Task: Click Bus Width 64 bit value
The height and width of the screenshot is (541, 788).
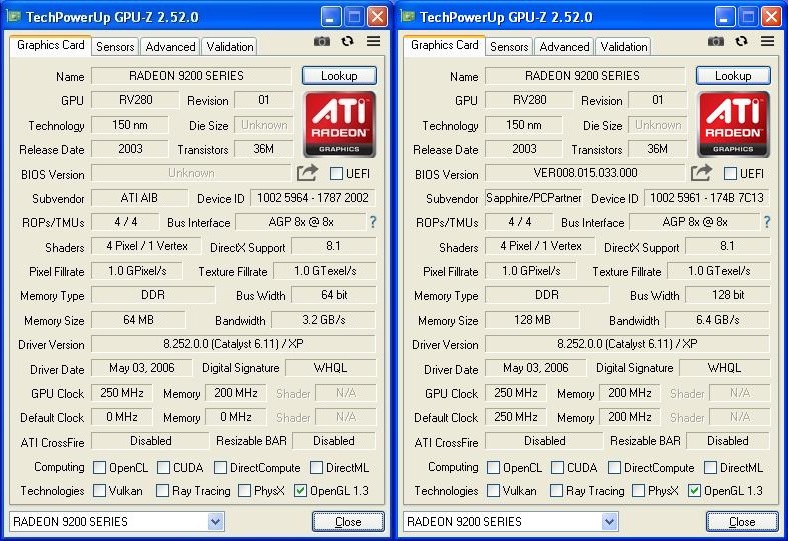Action: 334,295
